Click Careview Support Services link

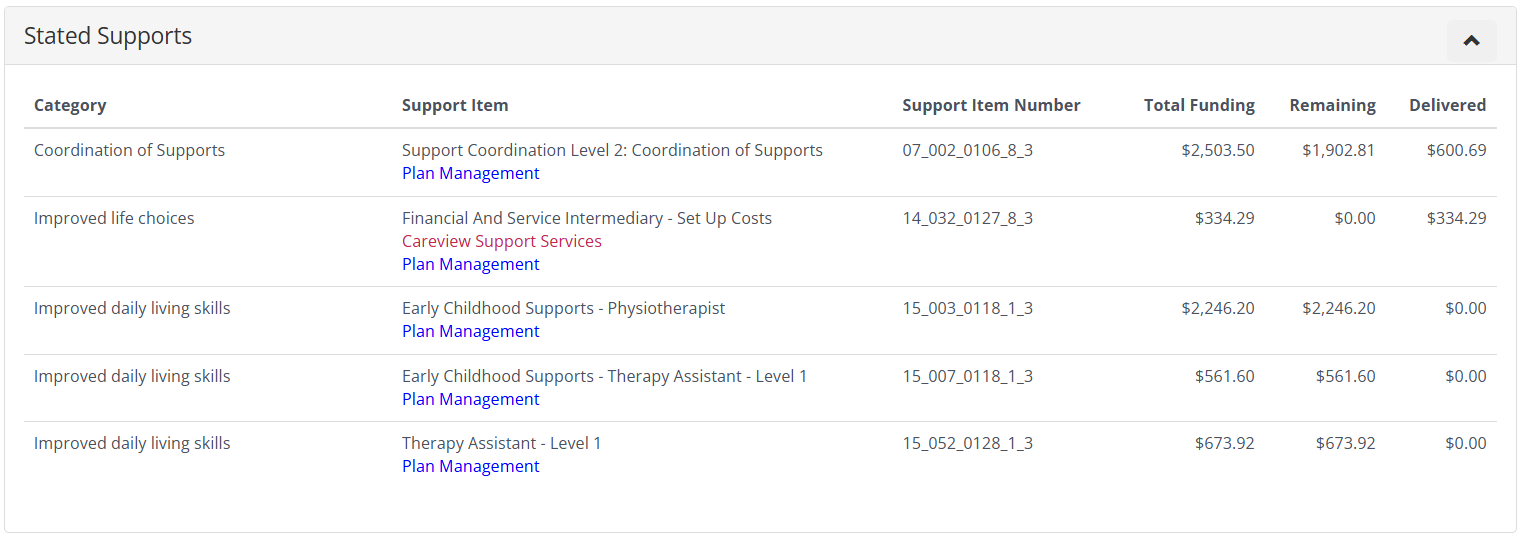point(501,241)
